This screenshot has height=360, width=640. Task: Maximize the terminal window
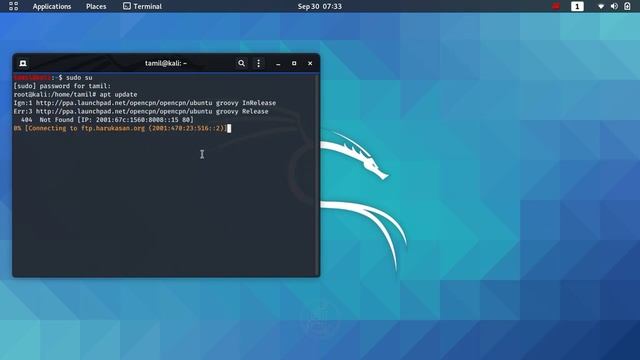point(294,63)
